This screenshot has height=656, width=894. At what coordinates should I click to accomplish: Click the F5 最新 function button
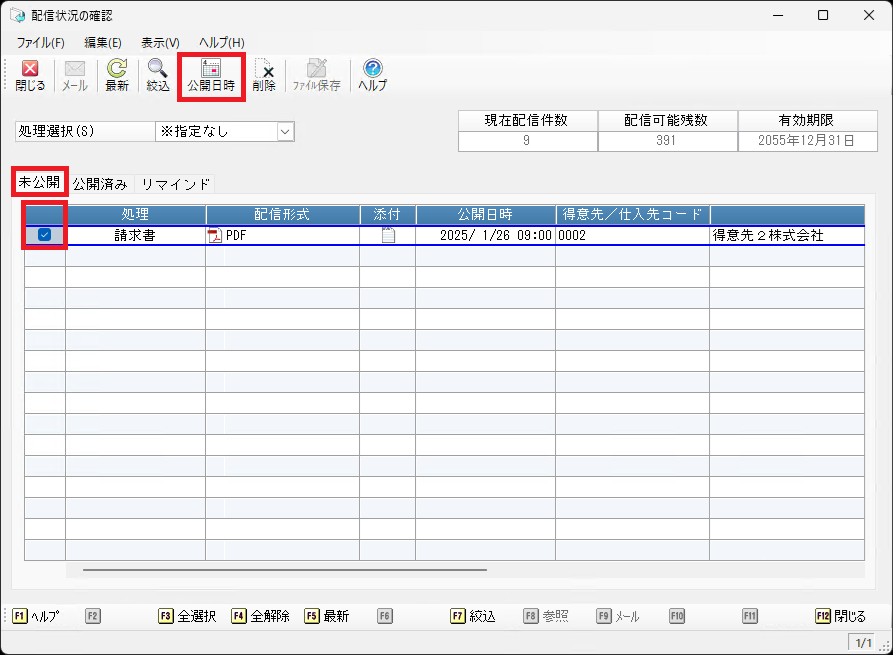point(327,616)
